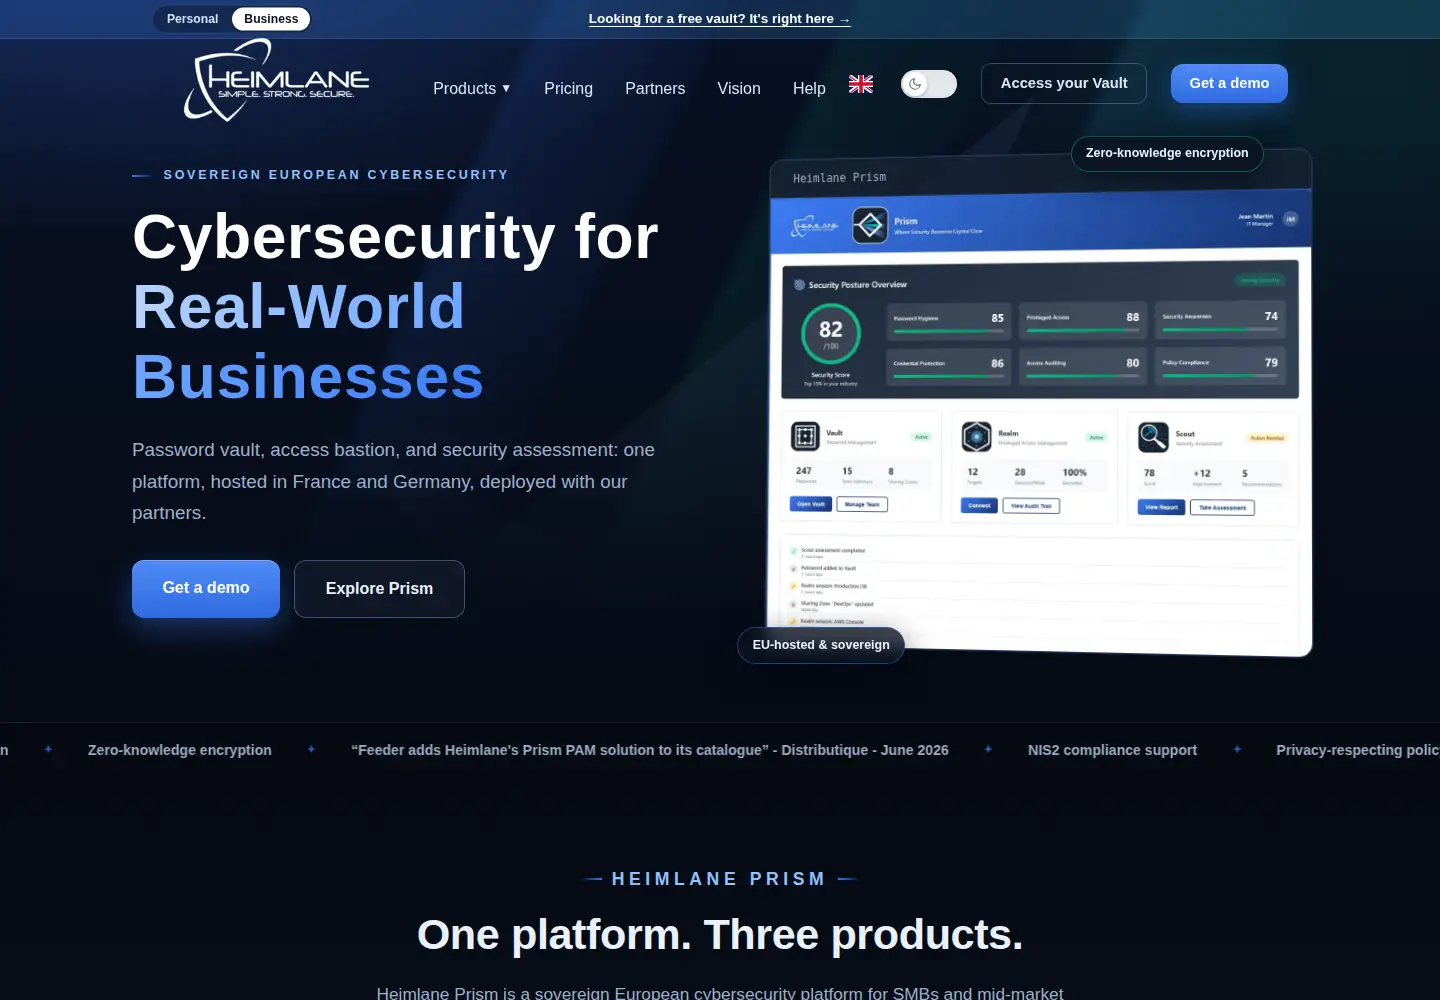Expand the Products dropdown menu
1440x1000 pixels.
pyautogui.click(x=472, y=88)
